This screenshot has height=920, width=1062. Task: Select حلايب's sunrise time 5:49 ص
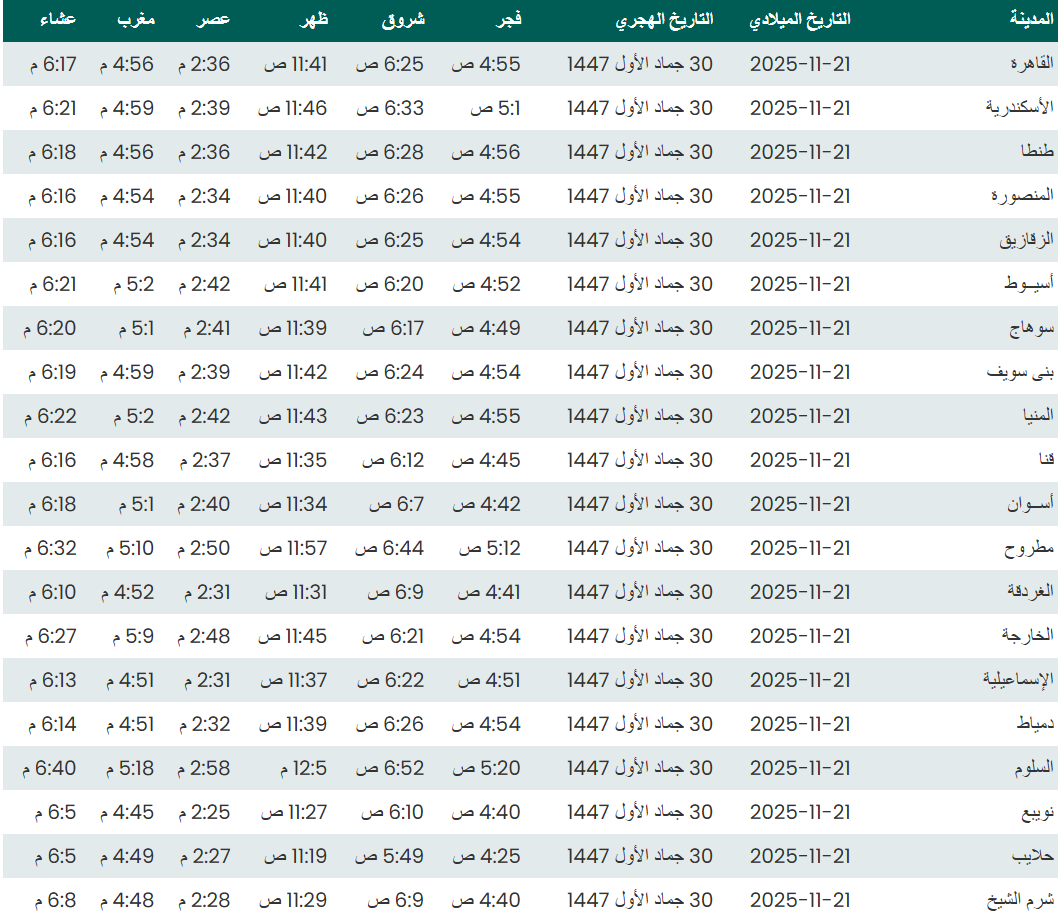pyautogui.click(x=390, y=856)
